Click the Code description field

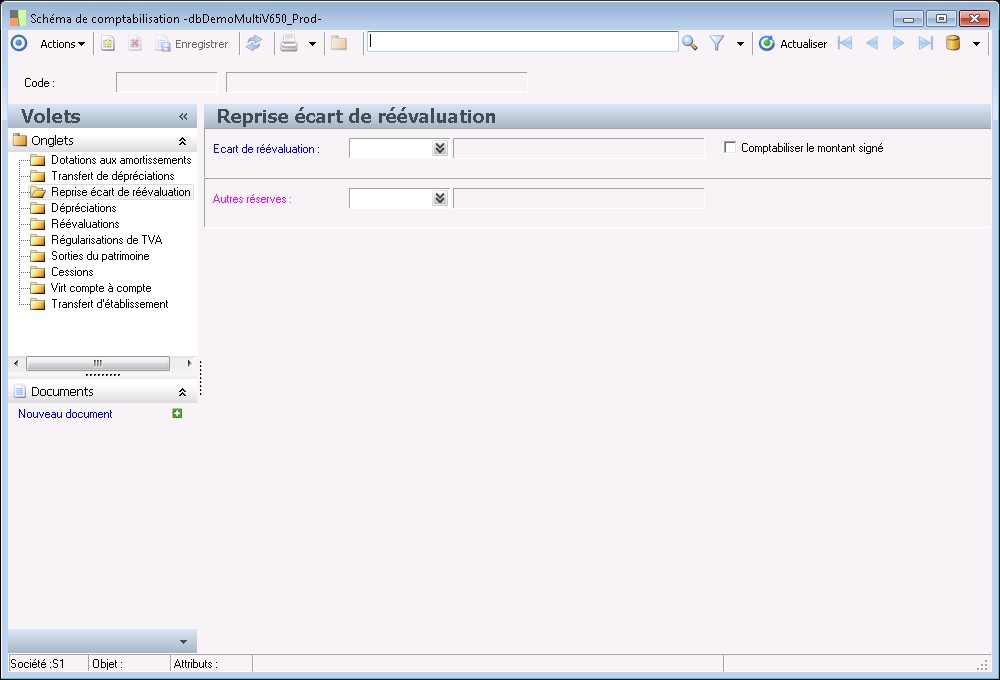(377, 82)
